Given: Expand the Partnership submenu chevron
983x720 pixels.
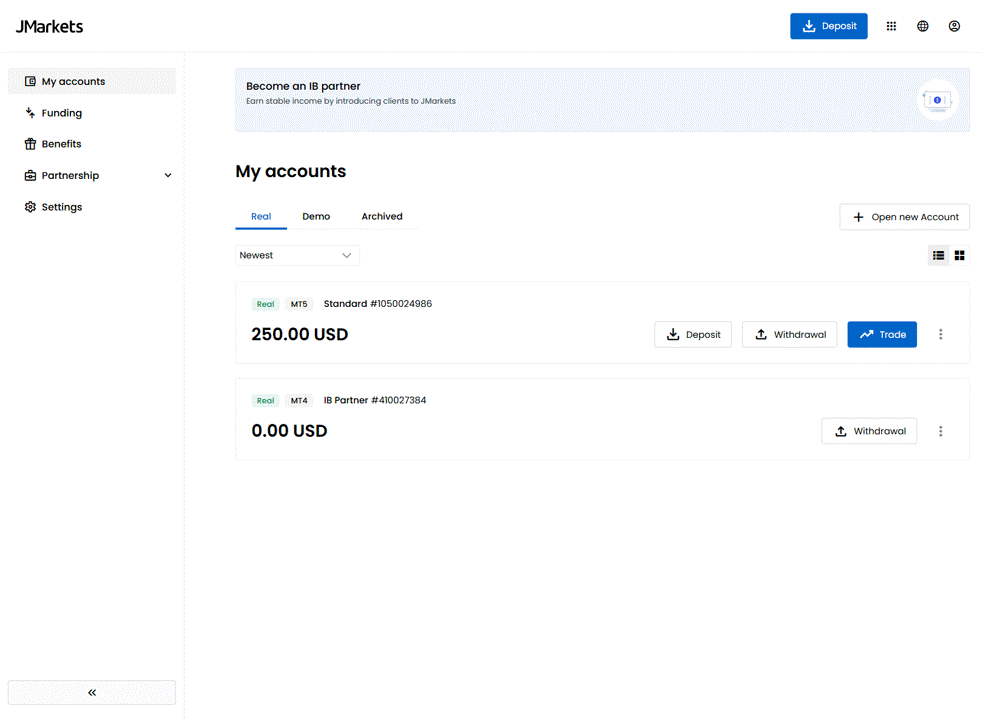Looking at the screenshot, I should 168,176.
